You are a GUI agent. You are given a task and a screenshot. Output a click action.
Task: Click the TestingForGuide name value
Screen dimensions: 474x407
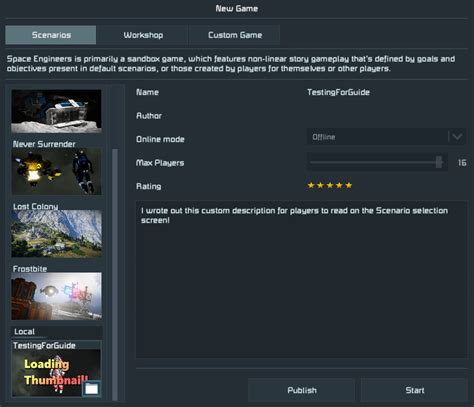click(338, 92)
